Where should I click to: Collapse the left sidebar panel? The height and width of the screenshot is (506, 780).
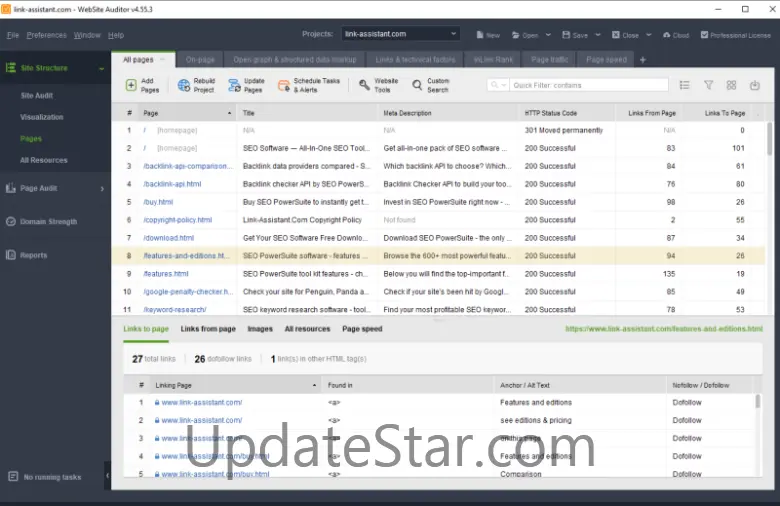[107, 476]
